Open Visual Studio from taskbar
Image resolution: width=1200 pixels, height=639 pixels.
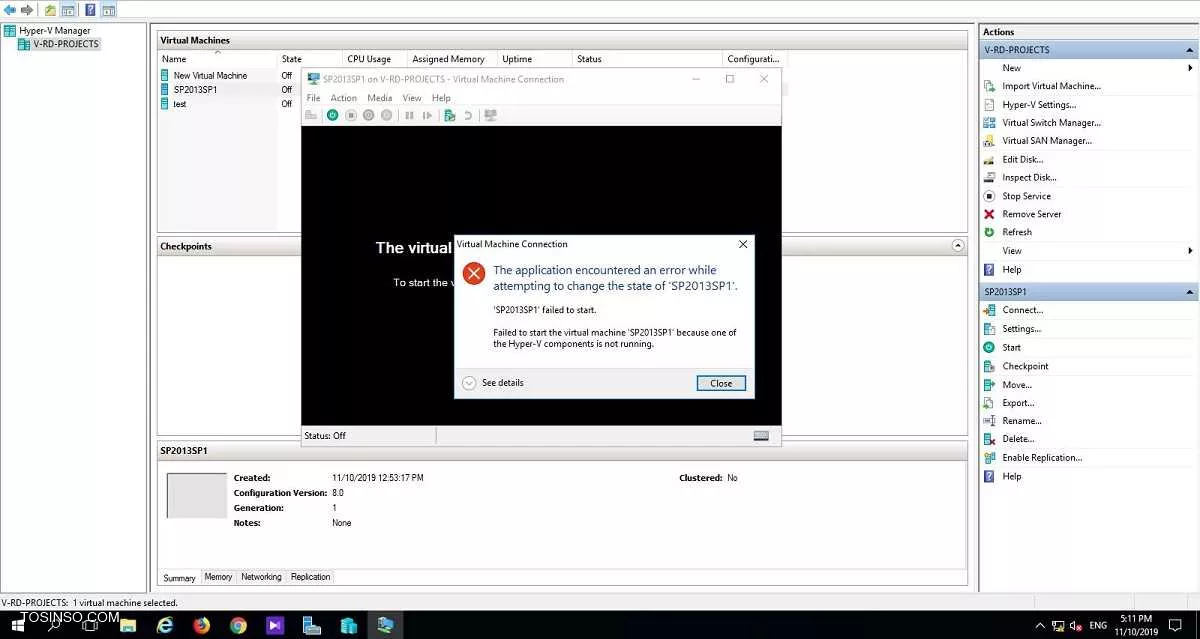[275, 626]
